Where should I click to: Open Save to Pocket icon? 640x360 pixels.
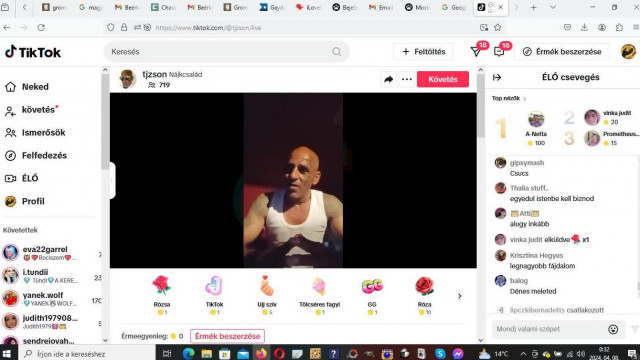point(567,27)
